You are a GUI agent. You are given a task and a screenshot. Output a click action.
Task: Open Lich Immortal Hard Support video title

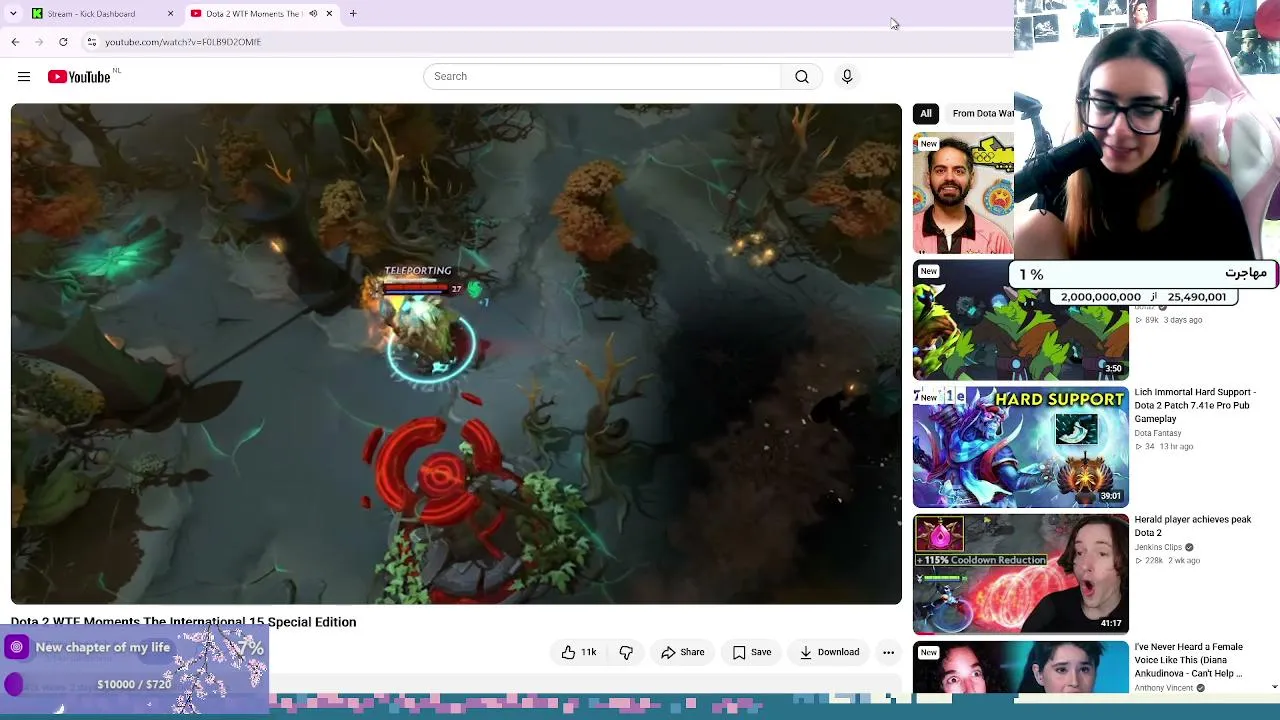pos(1195,406)
